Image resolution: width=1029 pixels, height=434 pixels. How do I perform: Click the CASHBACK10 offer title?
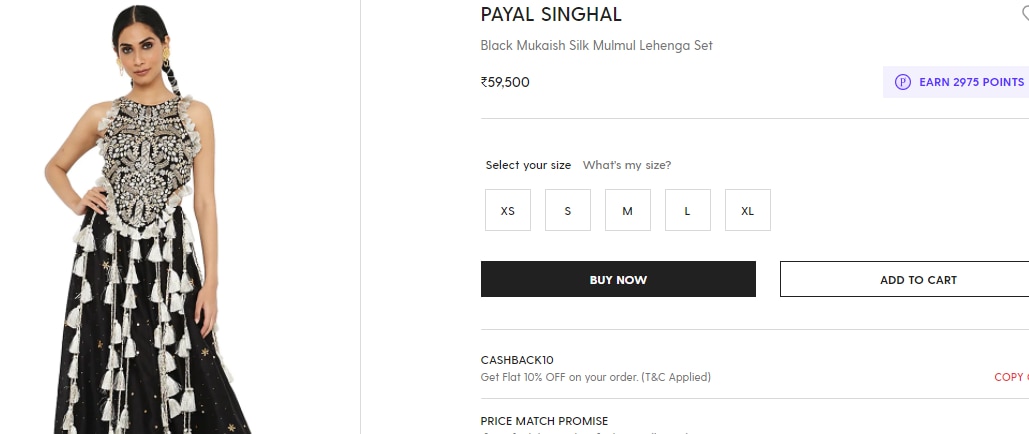pyautogui.click(x=517, y=360)
